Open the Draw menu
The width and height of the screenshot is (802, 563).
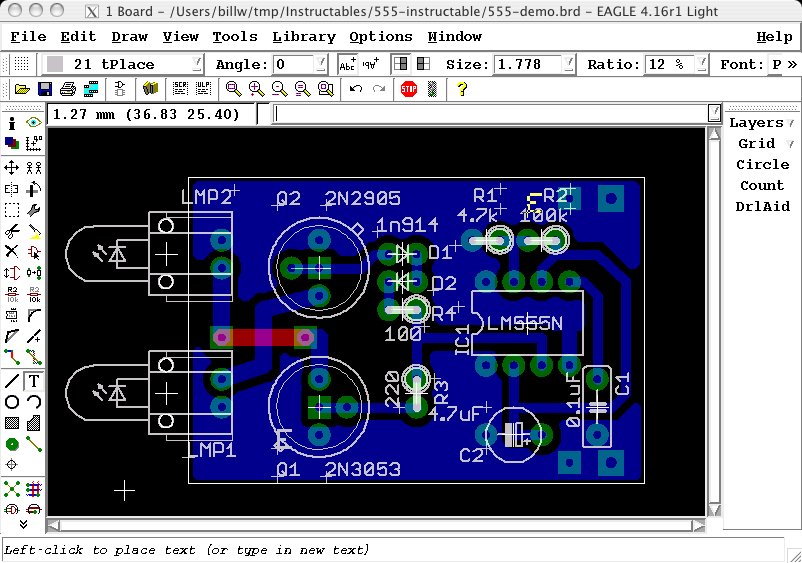tap(129, 37)
